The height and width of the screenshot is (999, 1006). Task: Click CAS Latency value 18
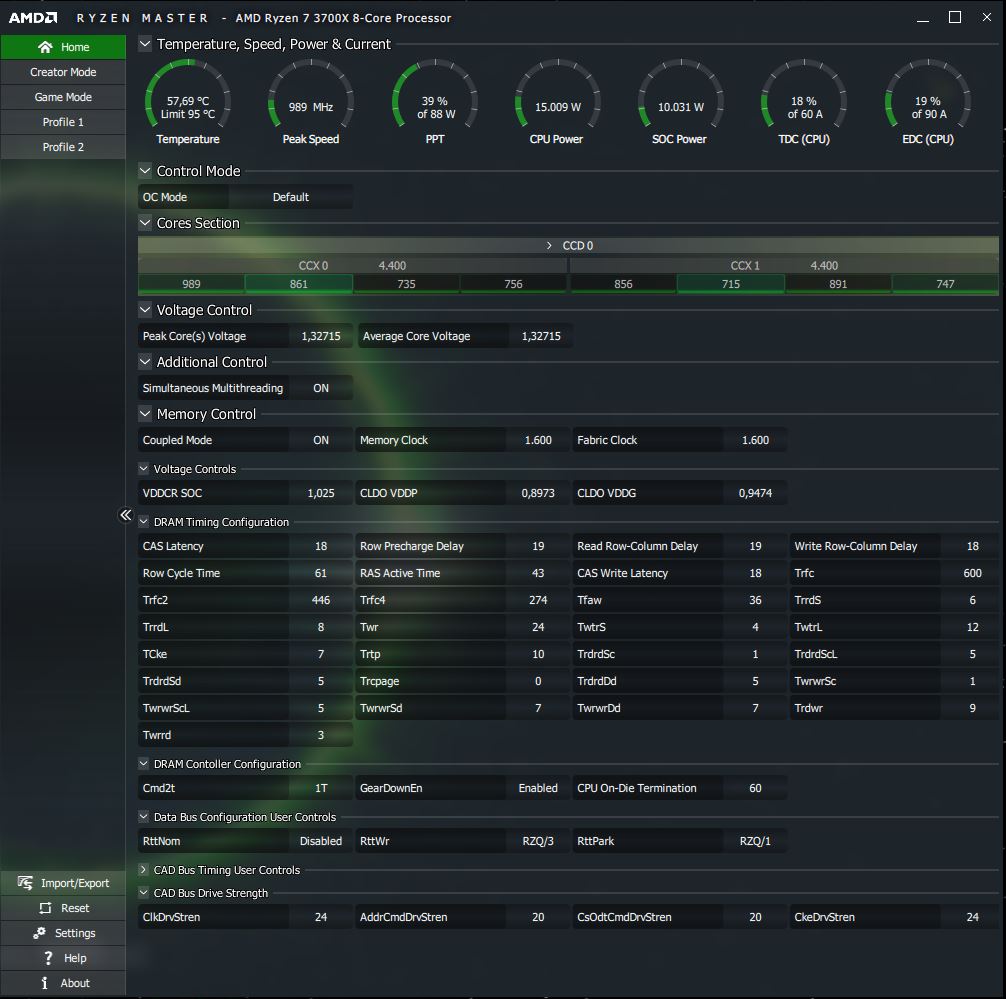click(321, 546)
